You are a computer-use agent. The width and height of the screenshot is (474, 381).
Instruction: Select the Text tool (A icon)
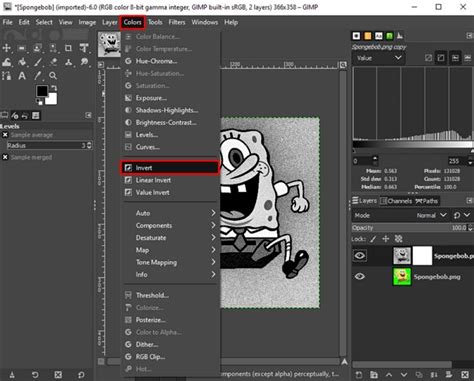[x=22, y=76]
